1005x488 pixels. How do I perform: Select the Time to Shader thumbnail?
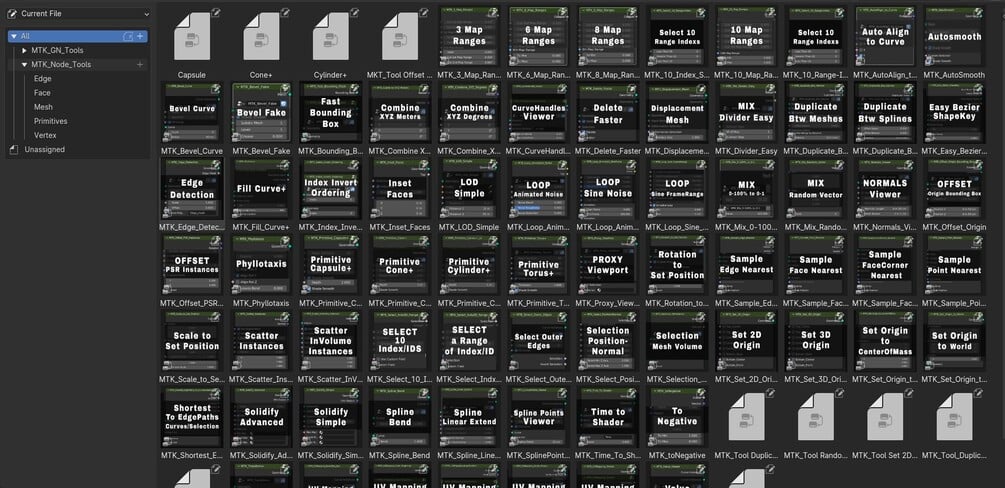pos(608,417)
